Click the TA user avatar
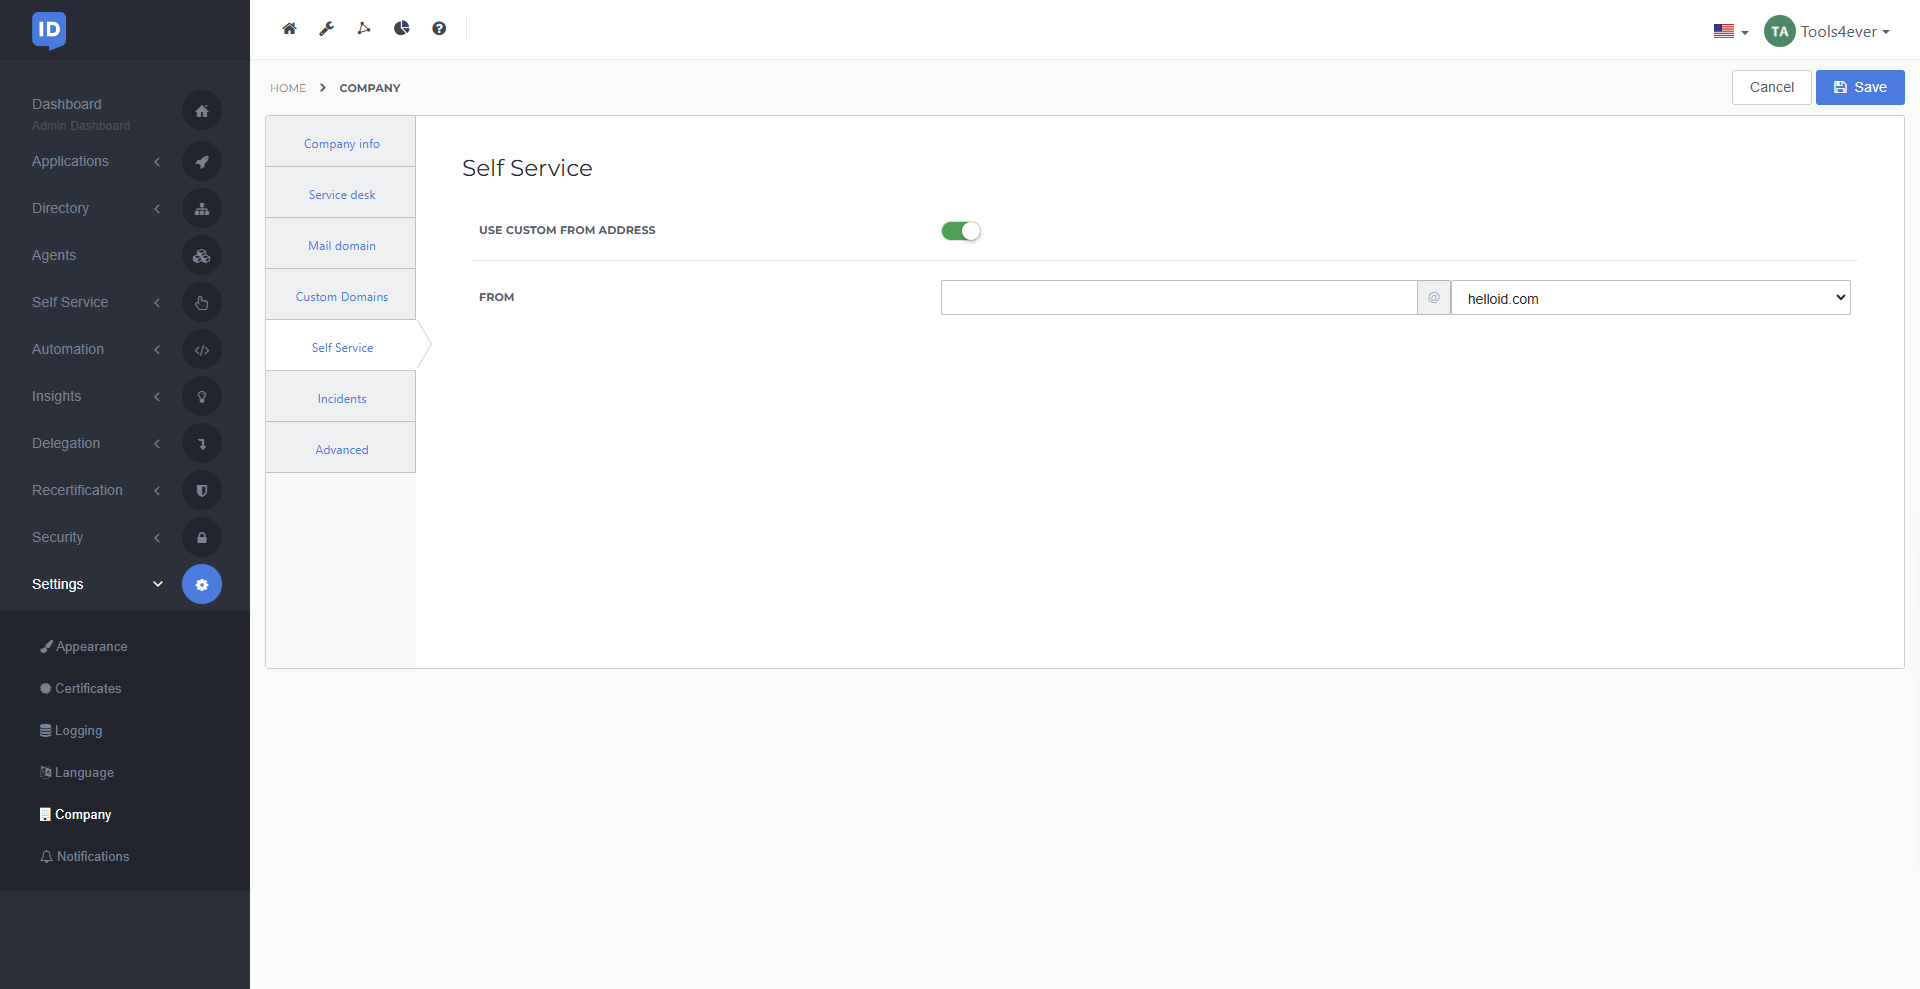The height and width of the screenshot is (989, 1920). [x=1779, y=31]
